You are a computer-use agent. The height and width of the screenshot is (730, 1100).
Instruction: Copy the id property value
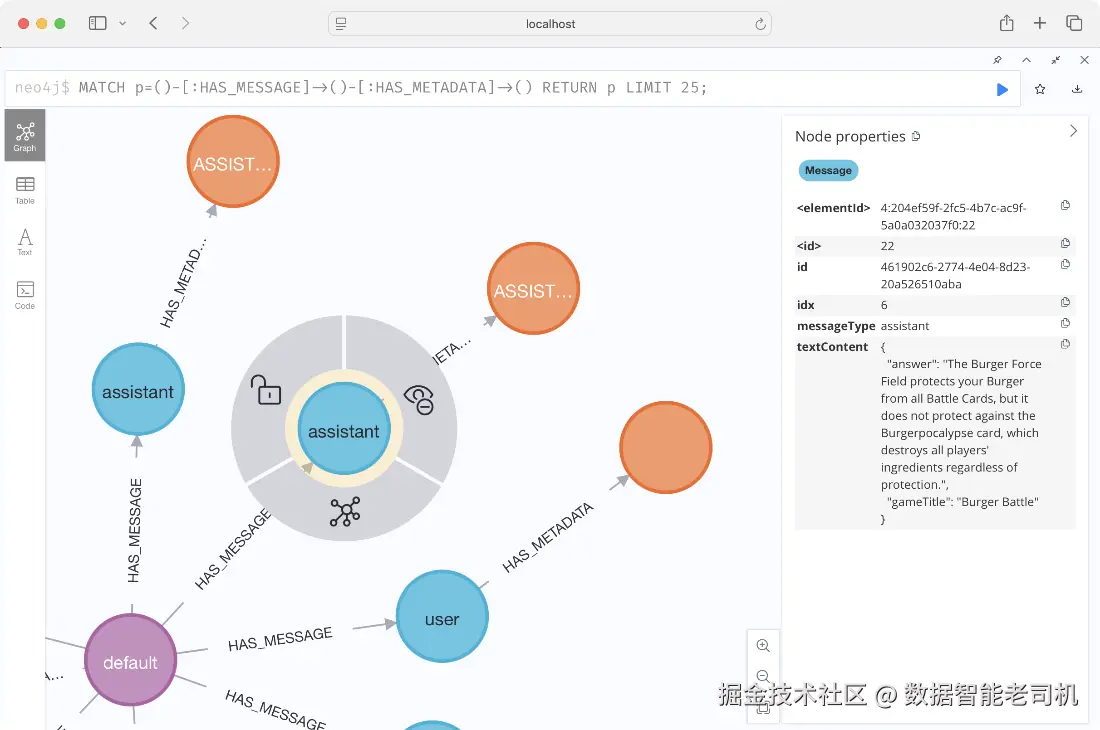click(1065, 264)
